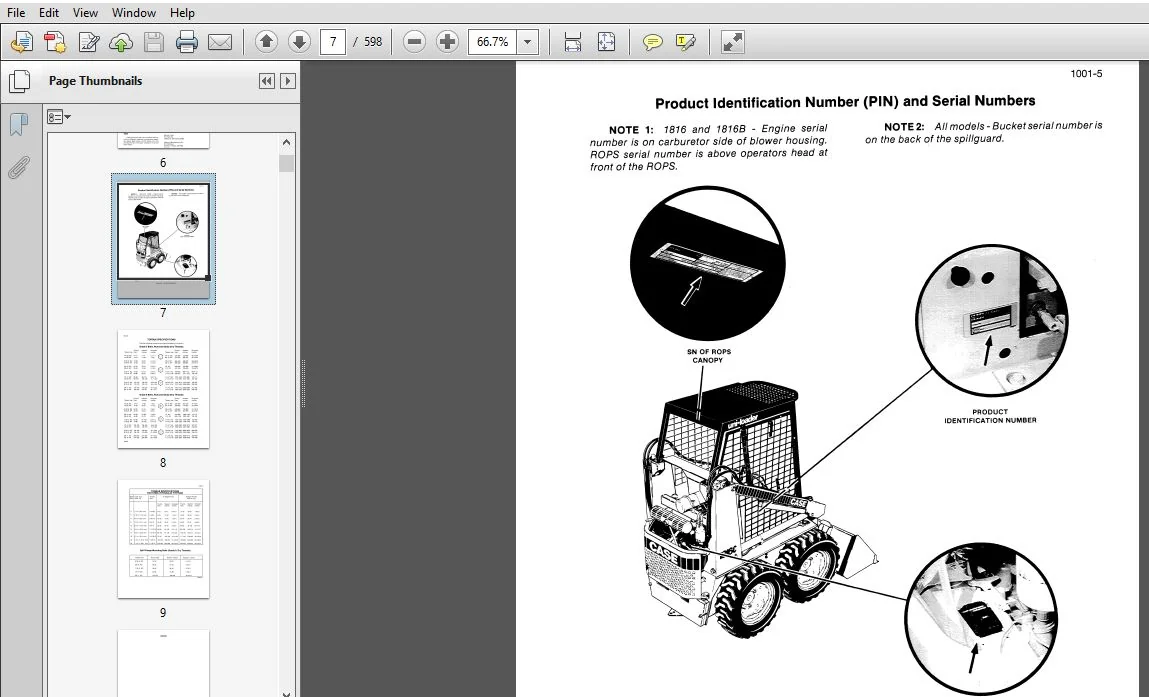Click the cloud upload icon

click(x=121, y=43)
